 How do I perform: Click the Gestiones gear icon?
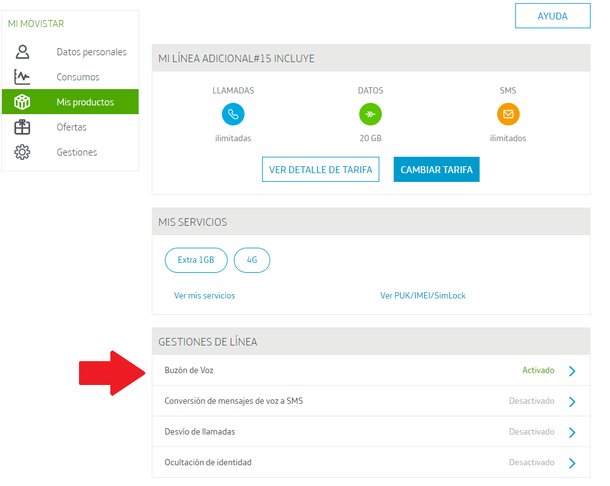point(22,152)
